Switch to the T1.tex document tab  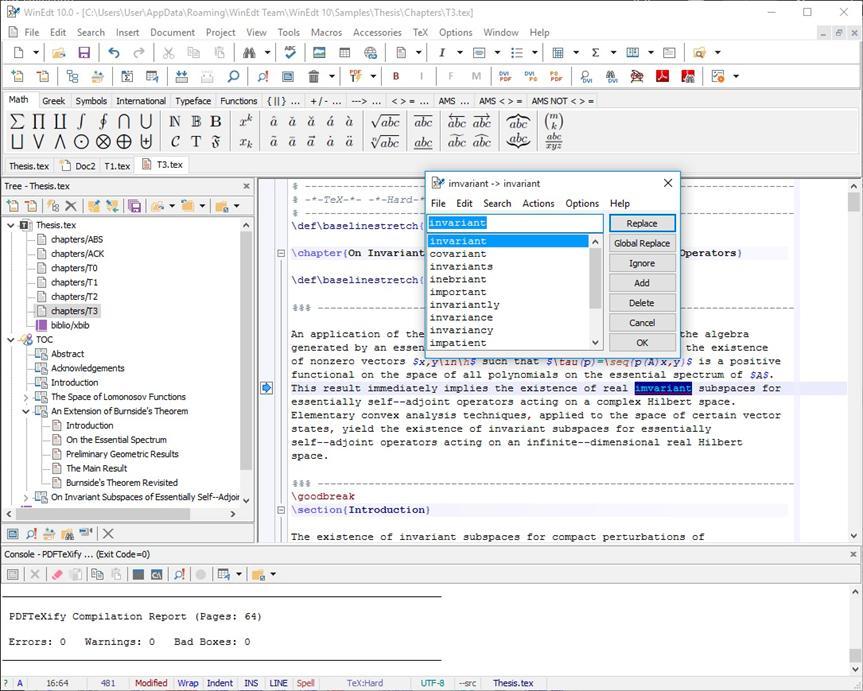[117, 166]
